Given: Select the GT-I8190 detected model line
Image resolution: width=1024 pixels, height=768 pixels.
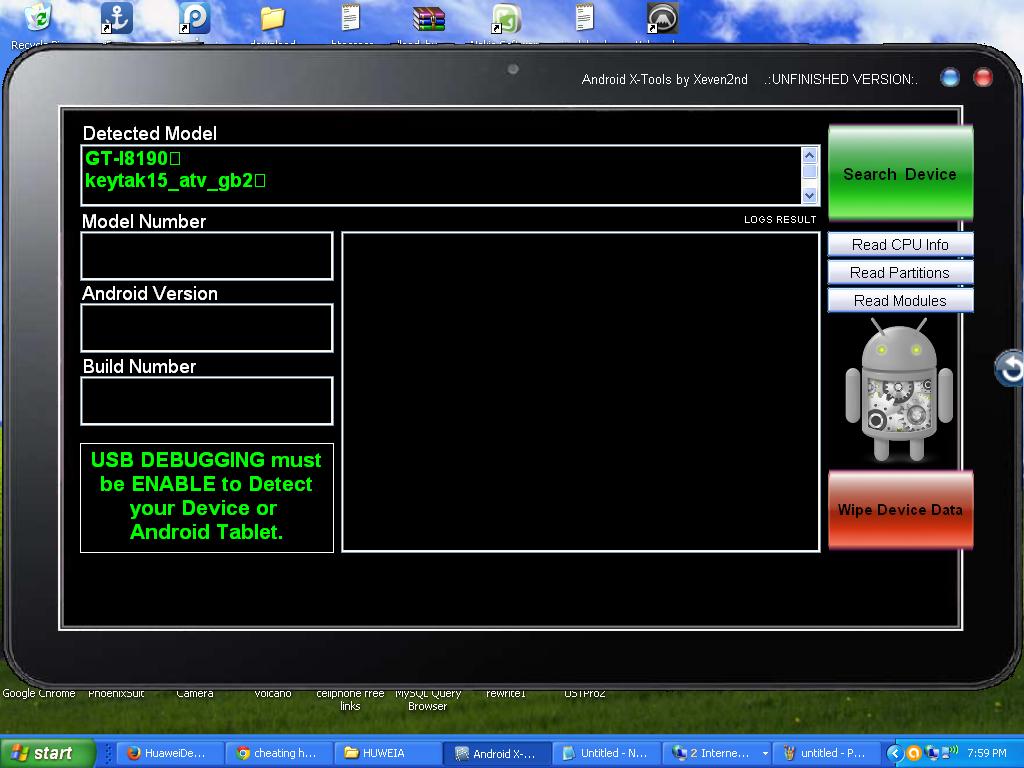Looking at the screenshot, I should point(133,158).
